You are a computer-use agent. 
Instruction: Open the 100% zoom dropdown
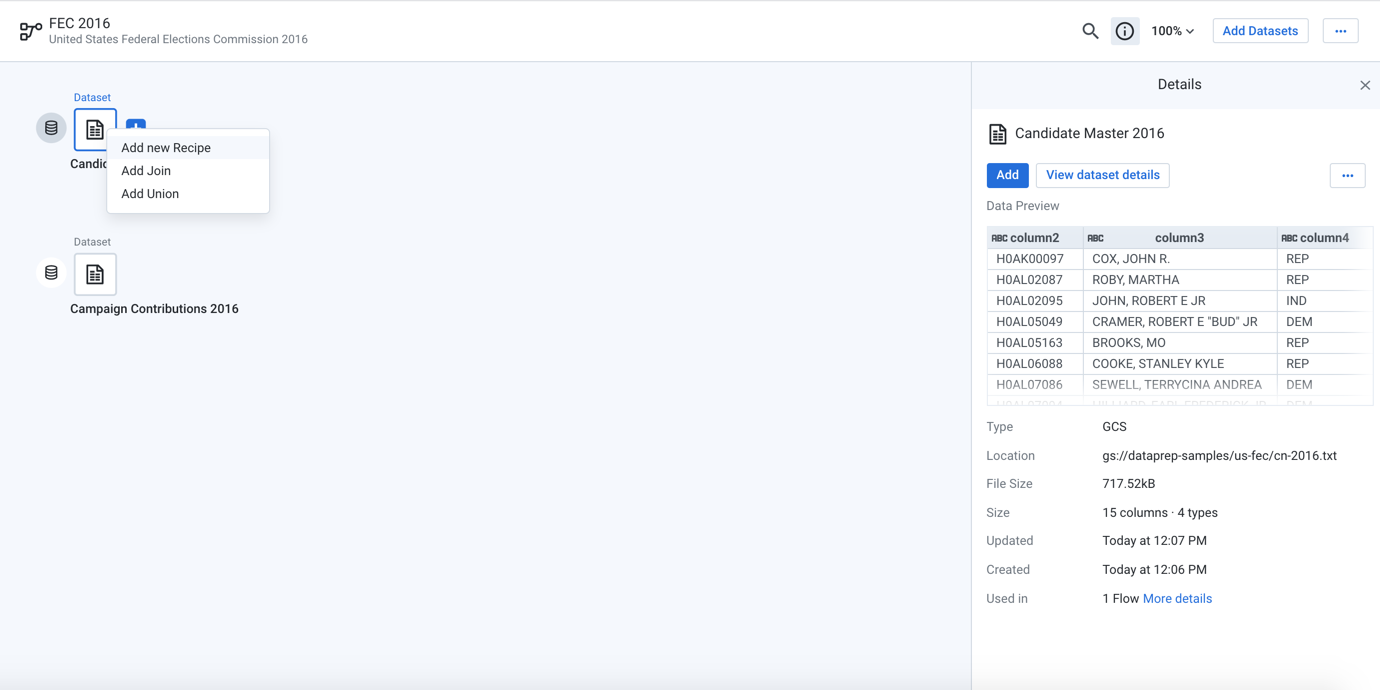point(1172,31)
